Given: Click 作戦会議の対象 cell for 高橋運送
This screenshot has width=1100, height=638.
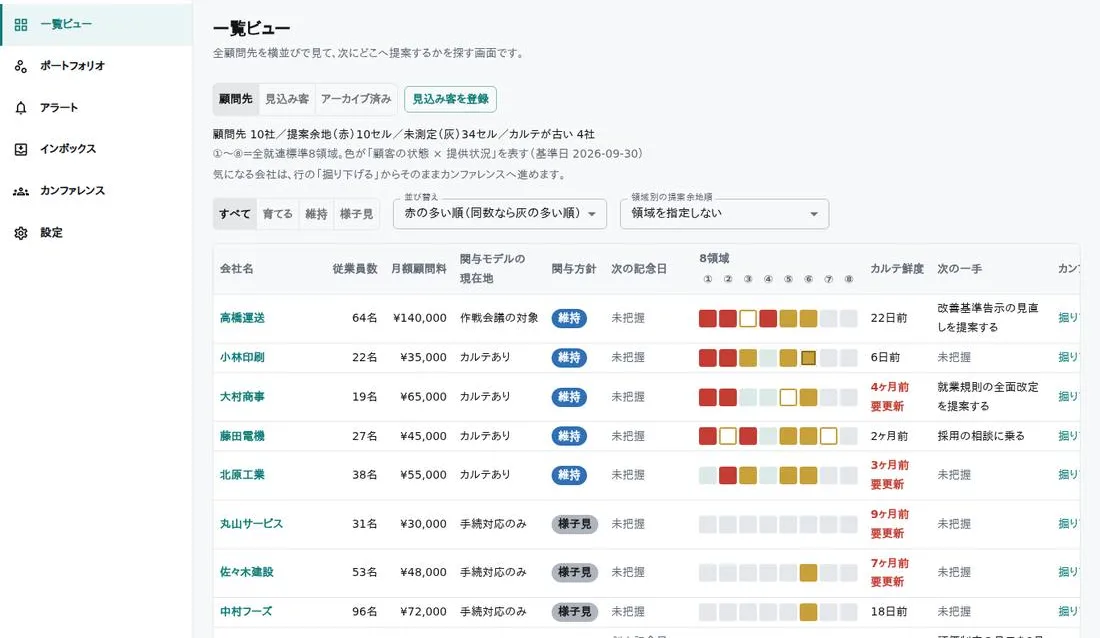Looking at the screenshot, I should pos(499,318).
